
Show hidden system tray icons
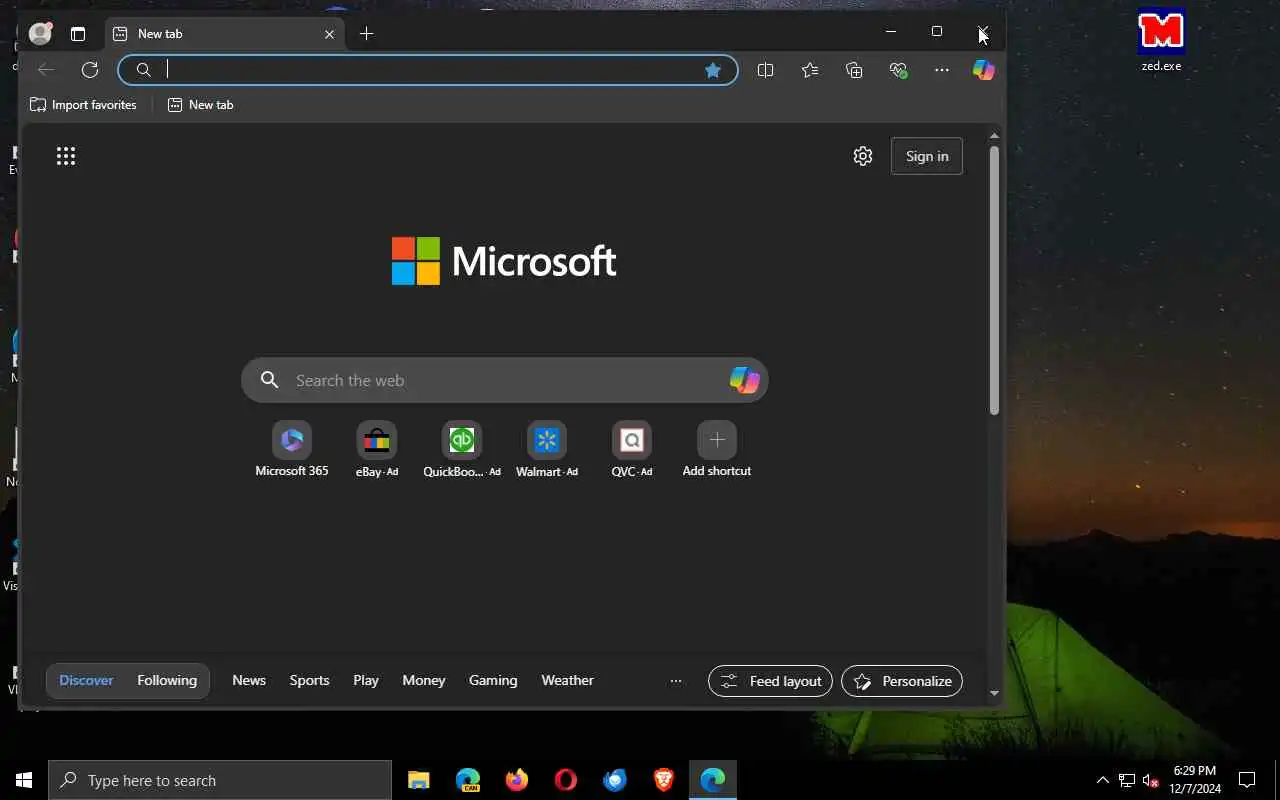[x=1102, y=780]
